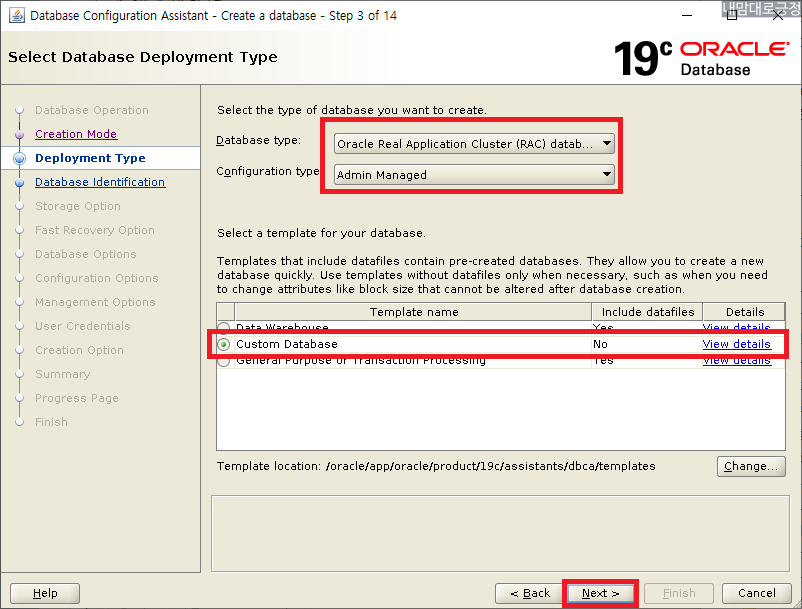The width and height of the screenshot is (802, 609).
Task: Click the template location path text
Action: coord(491,466)
